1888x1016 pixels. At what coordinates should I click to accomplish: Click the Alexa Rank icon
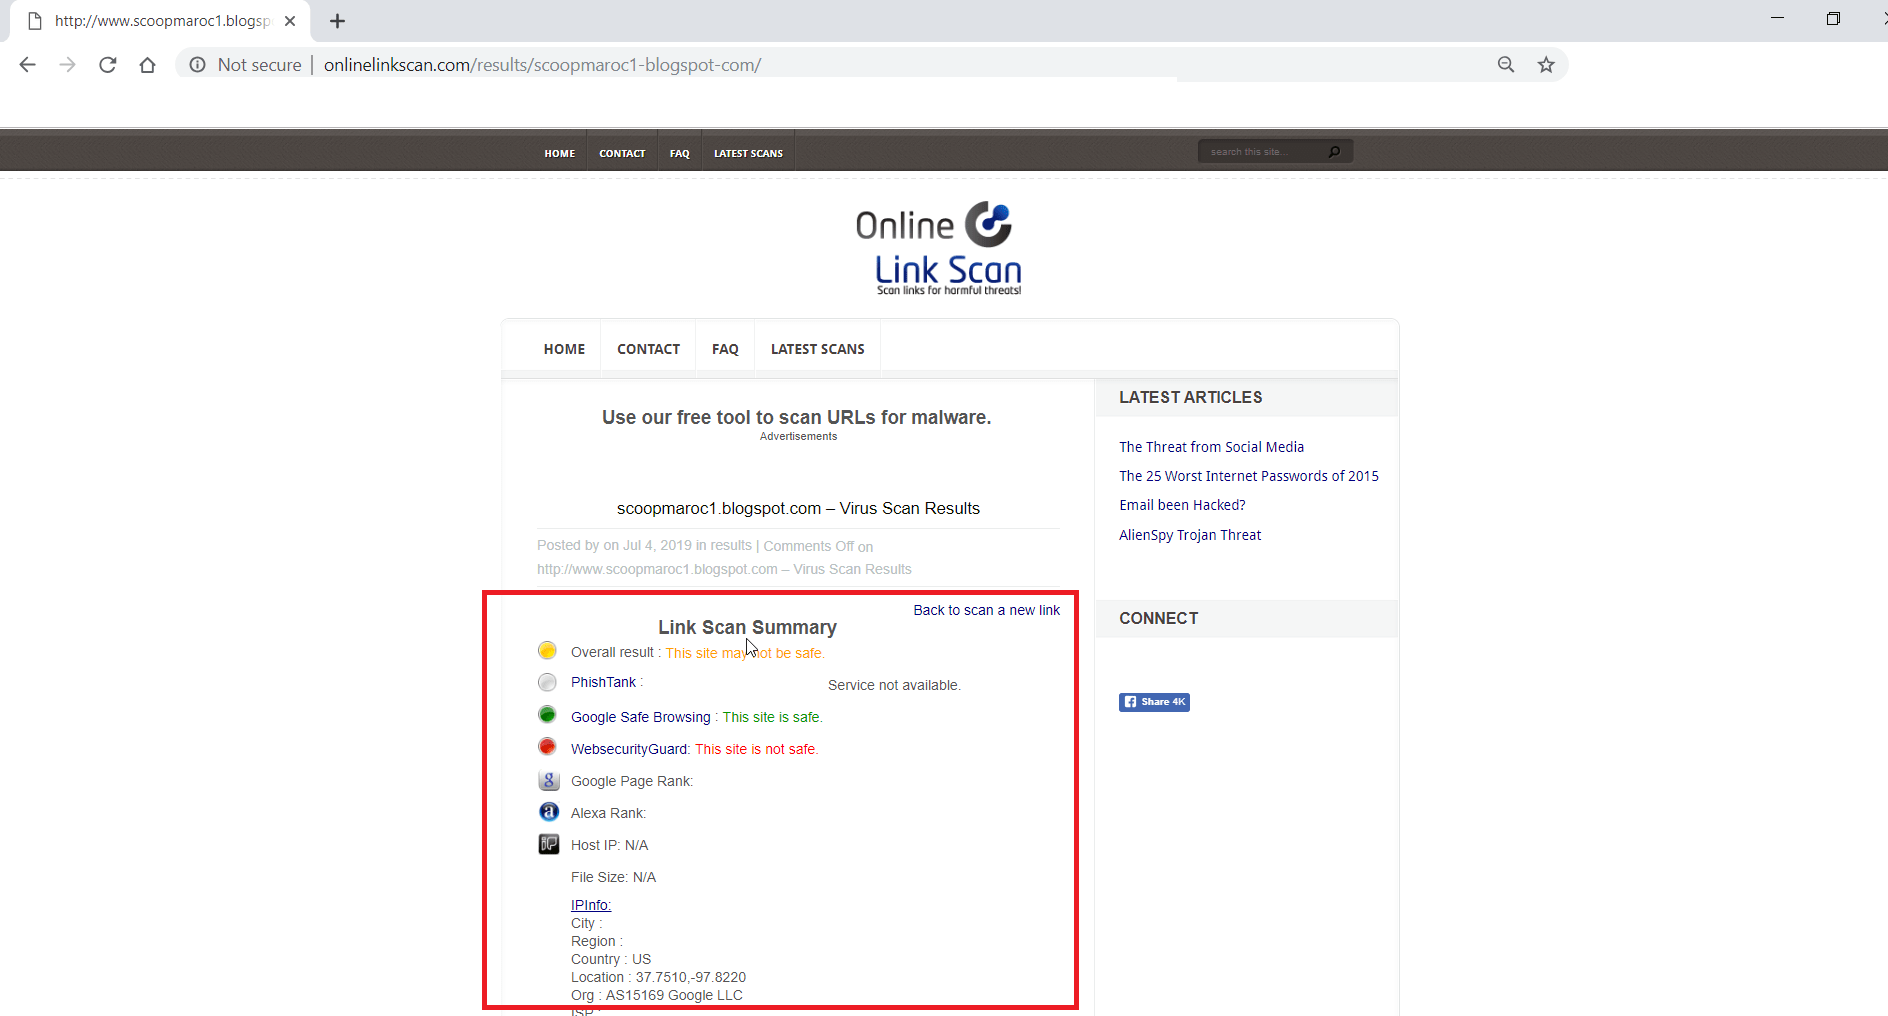pyautogui.click(x=548, y=812)
